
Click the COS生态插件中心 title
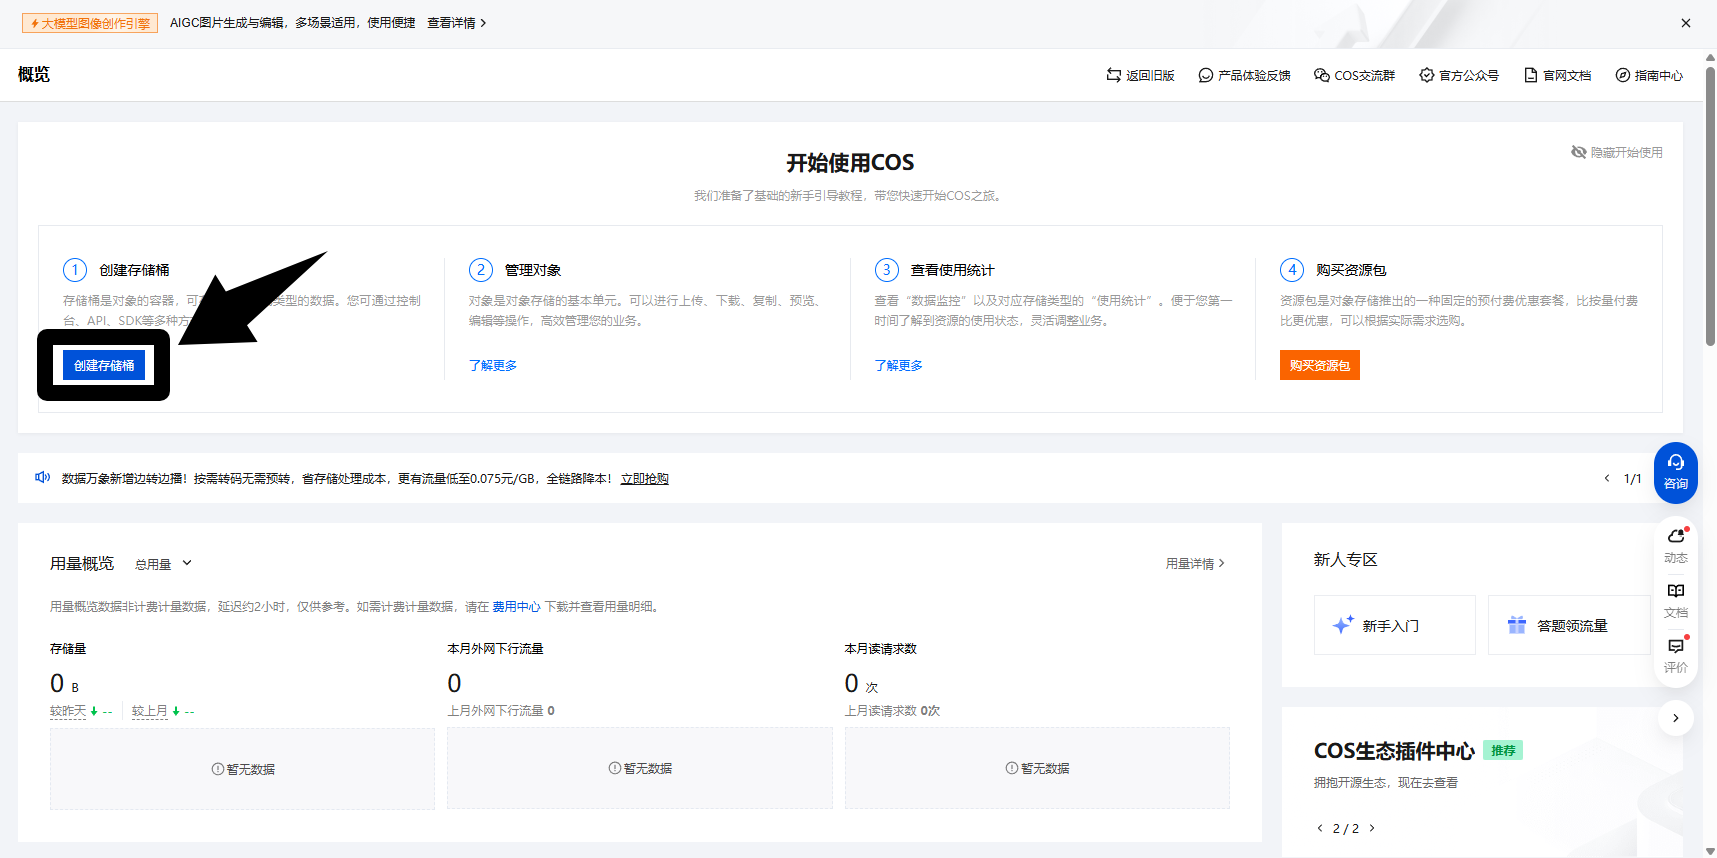[x=1394, y=751]
